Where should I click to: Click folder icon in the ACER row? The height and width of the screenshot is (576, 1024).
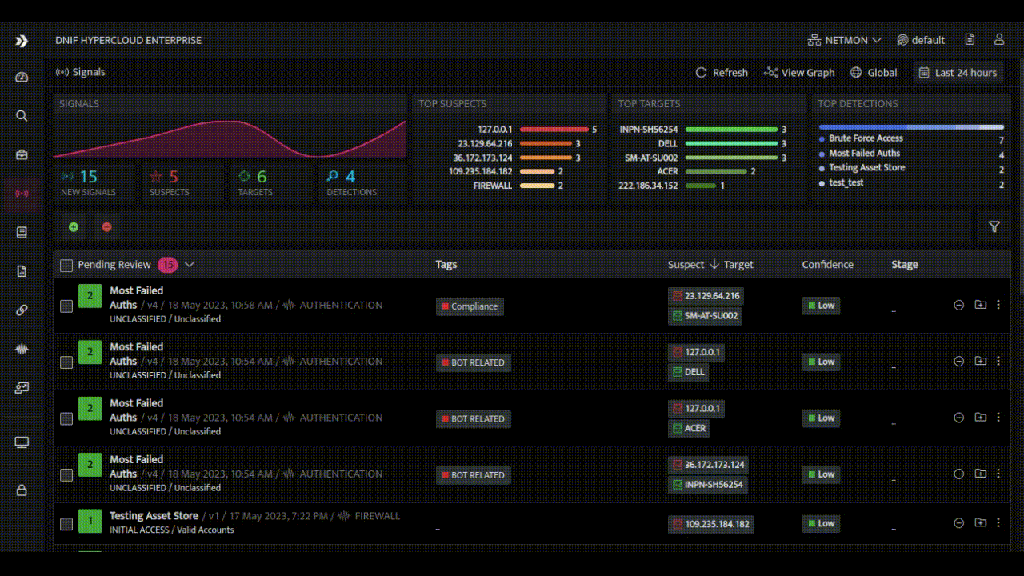pyautogui.click(x=980, y=417)
